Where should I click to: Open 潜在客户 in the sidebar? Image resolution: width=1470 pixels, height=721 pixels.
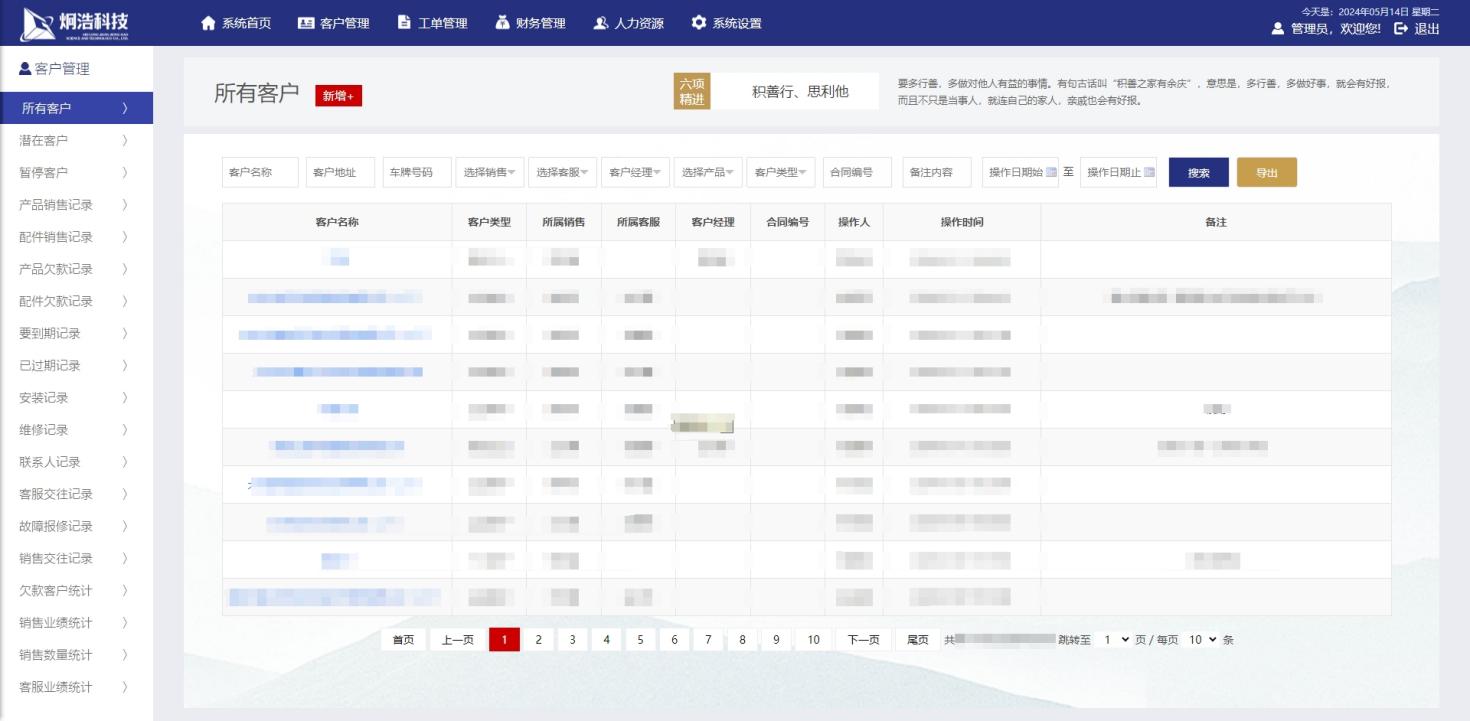click(x=44, y=140)
